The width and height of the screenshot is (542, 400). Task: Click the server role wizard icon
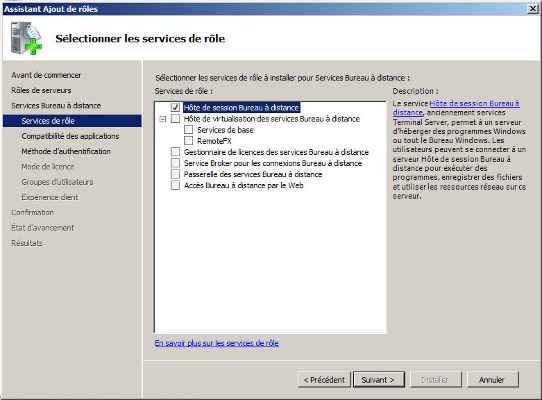(26, 38)
